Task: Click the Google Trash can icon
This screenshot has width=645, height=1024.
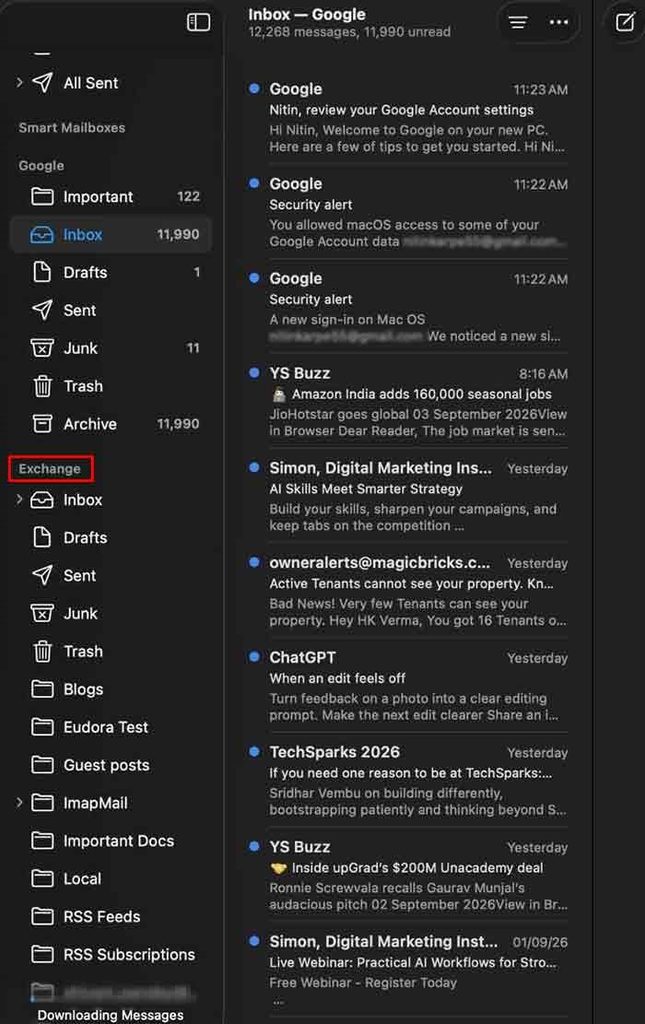Action: (42, 386)
